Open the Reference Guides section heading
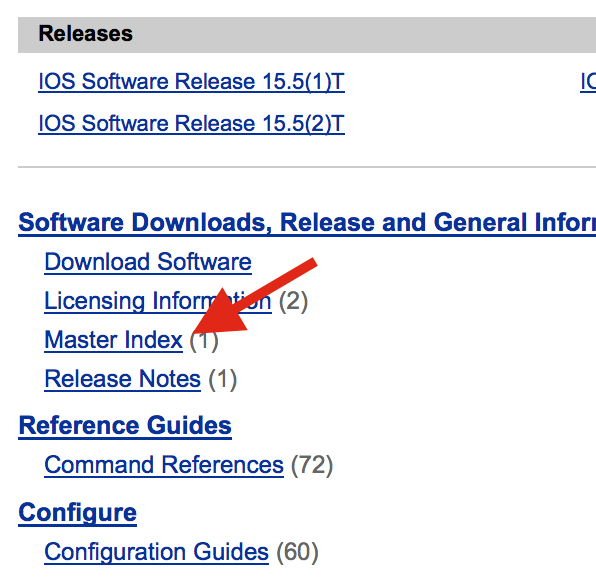 [x=125, y=425]
